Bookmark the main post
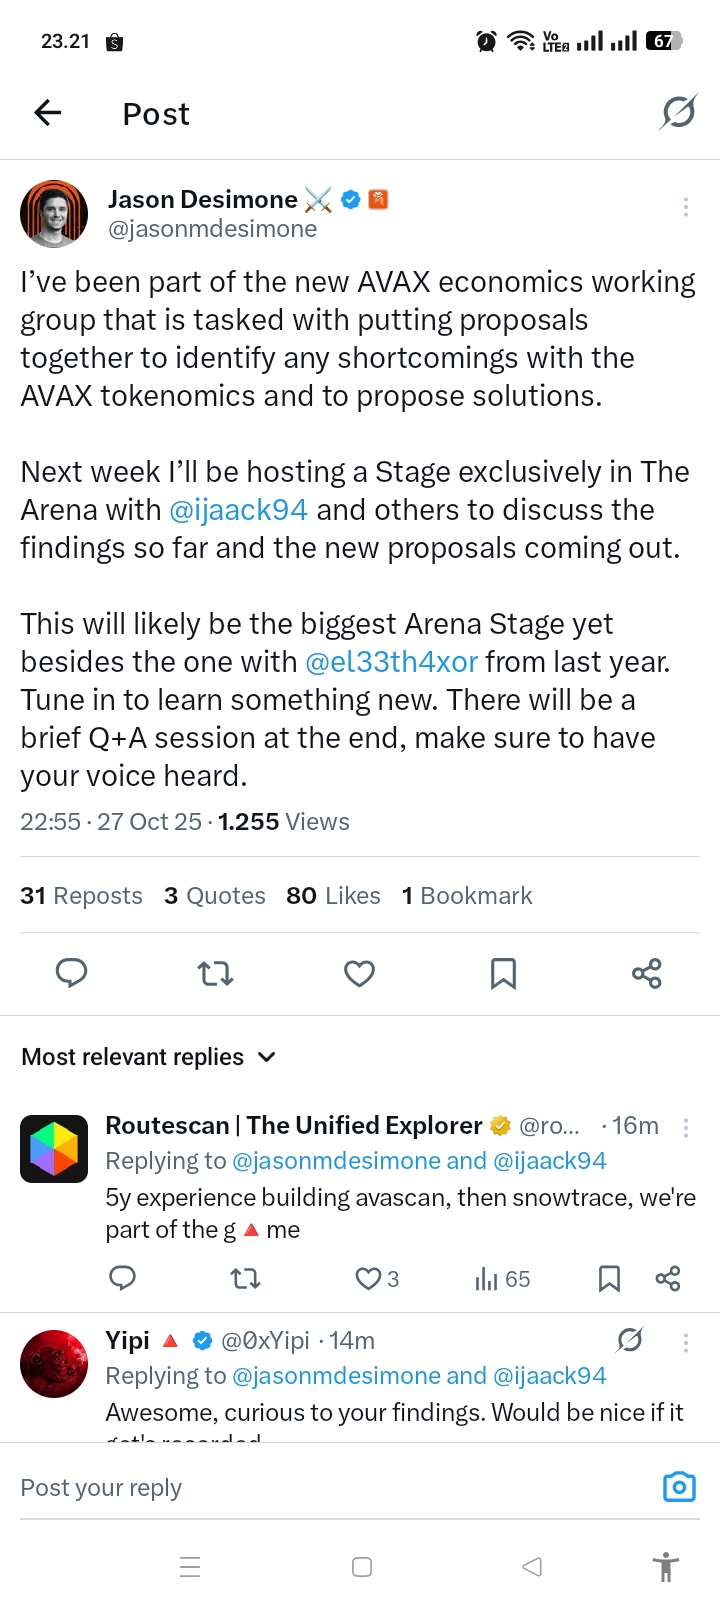This screenshot has height=1604, width=720. (x=503, y=973)
